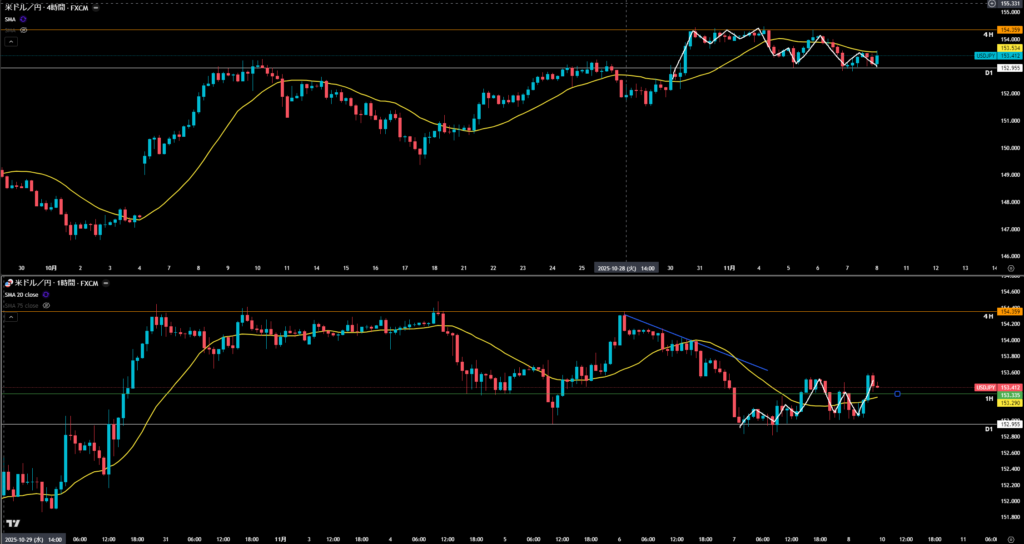Click the SMA indicator icon on the 4-hour chart
The image size is (1024, 544).
24,19
